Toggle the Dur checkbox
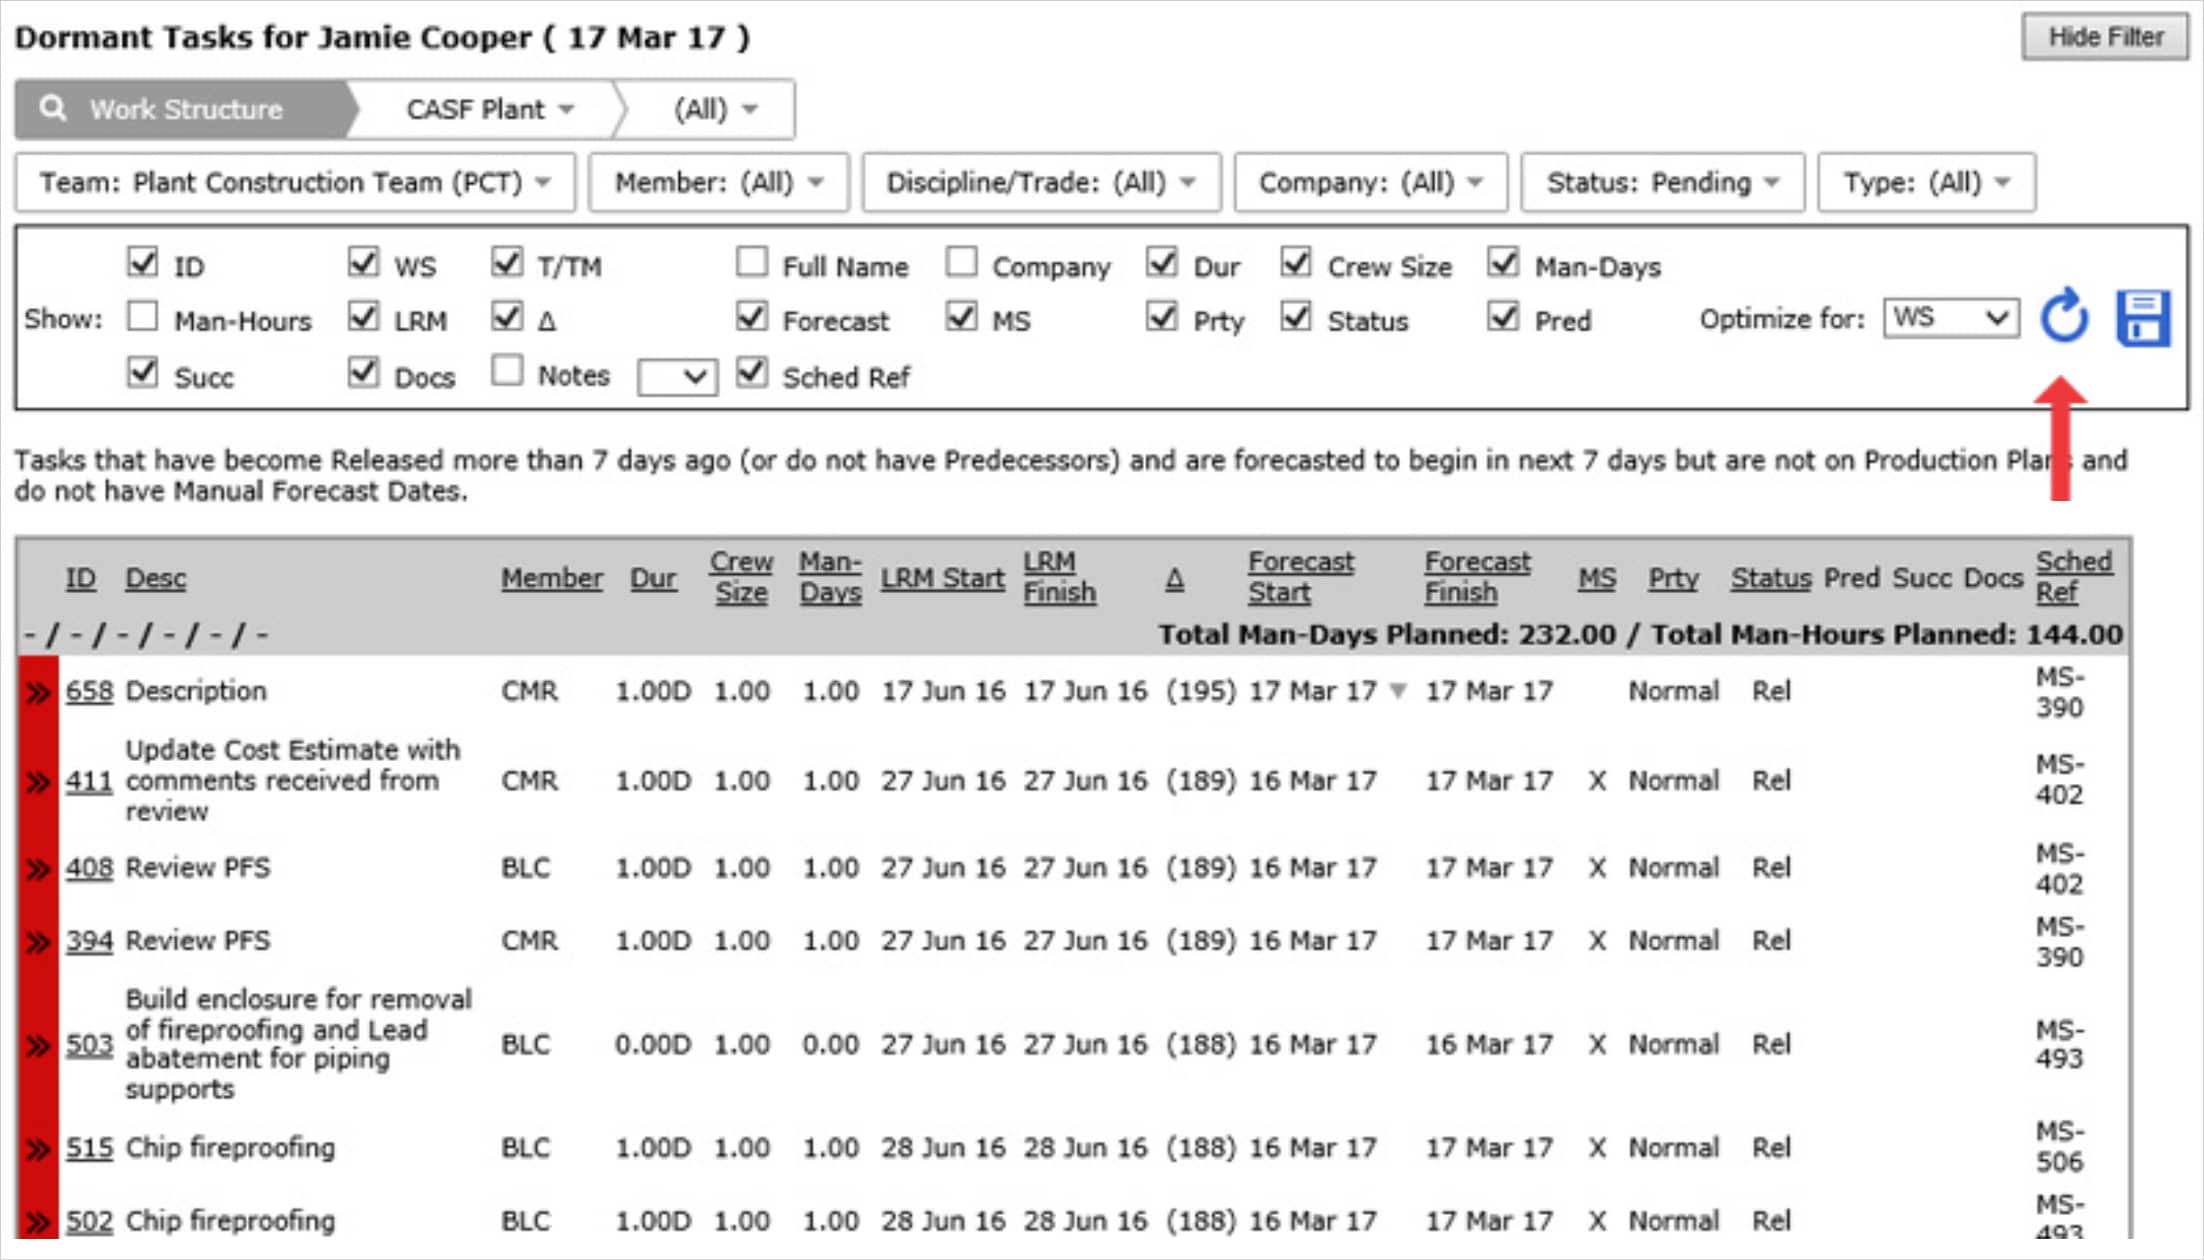2204x1260 pixels. (1161, 262)
